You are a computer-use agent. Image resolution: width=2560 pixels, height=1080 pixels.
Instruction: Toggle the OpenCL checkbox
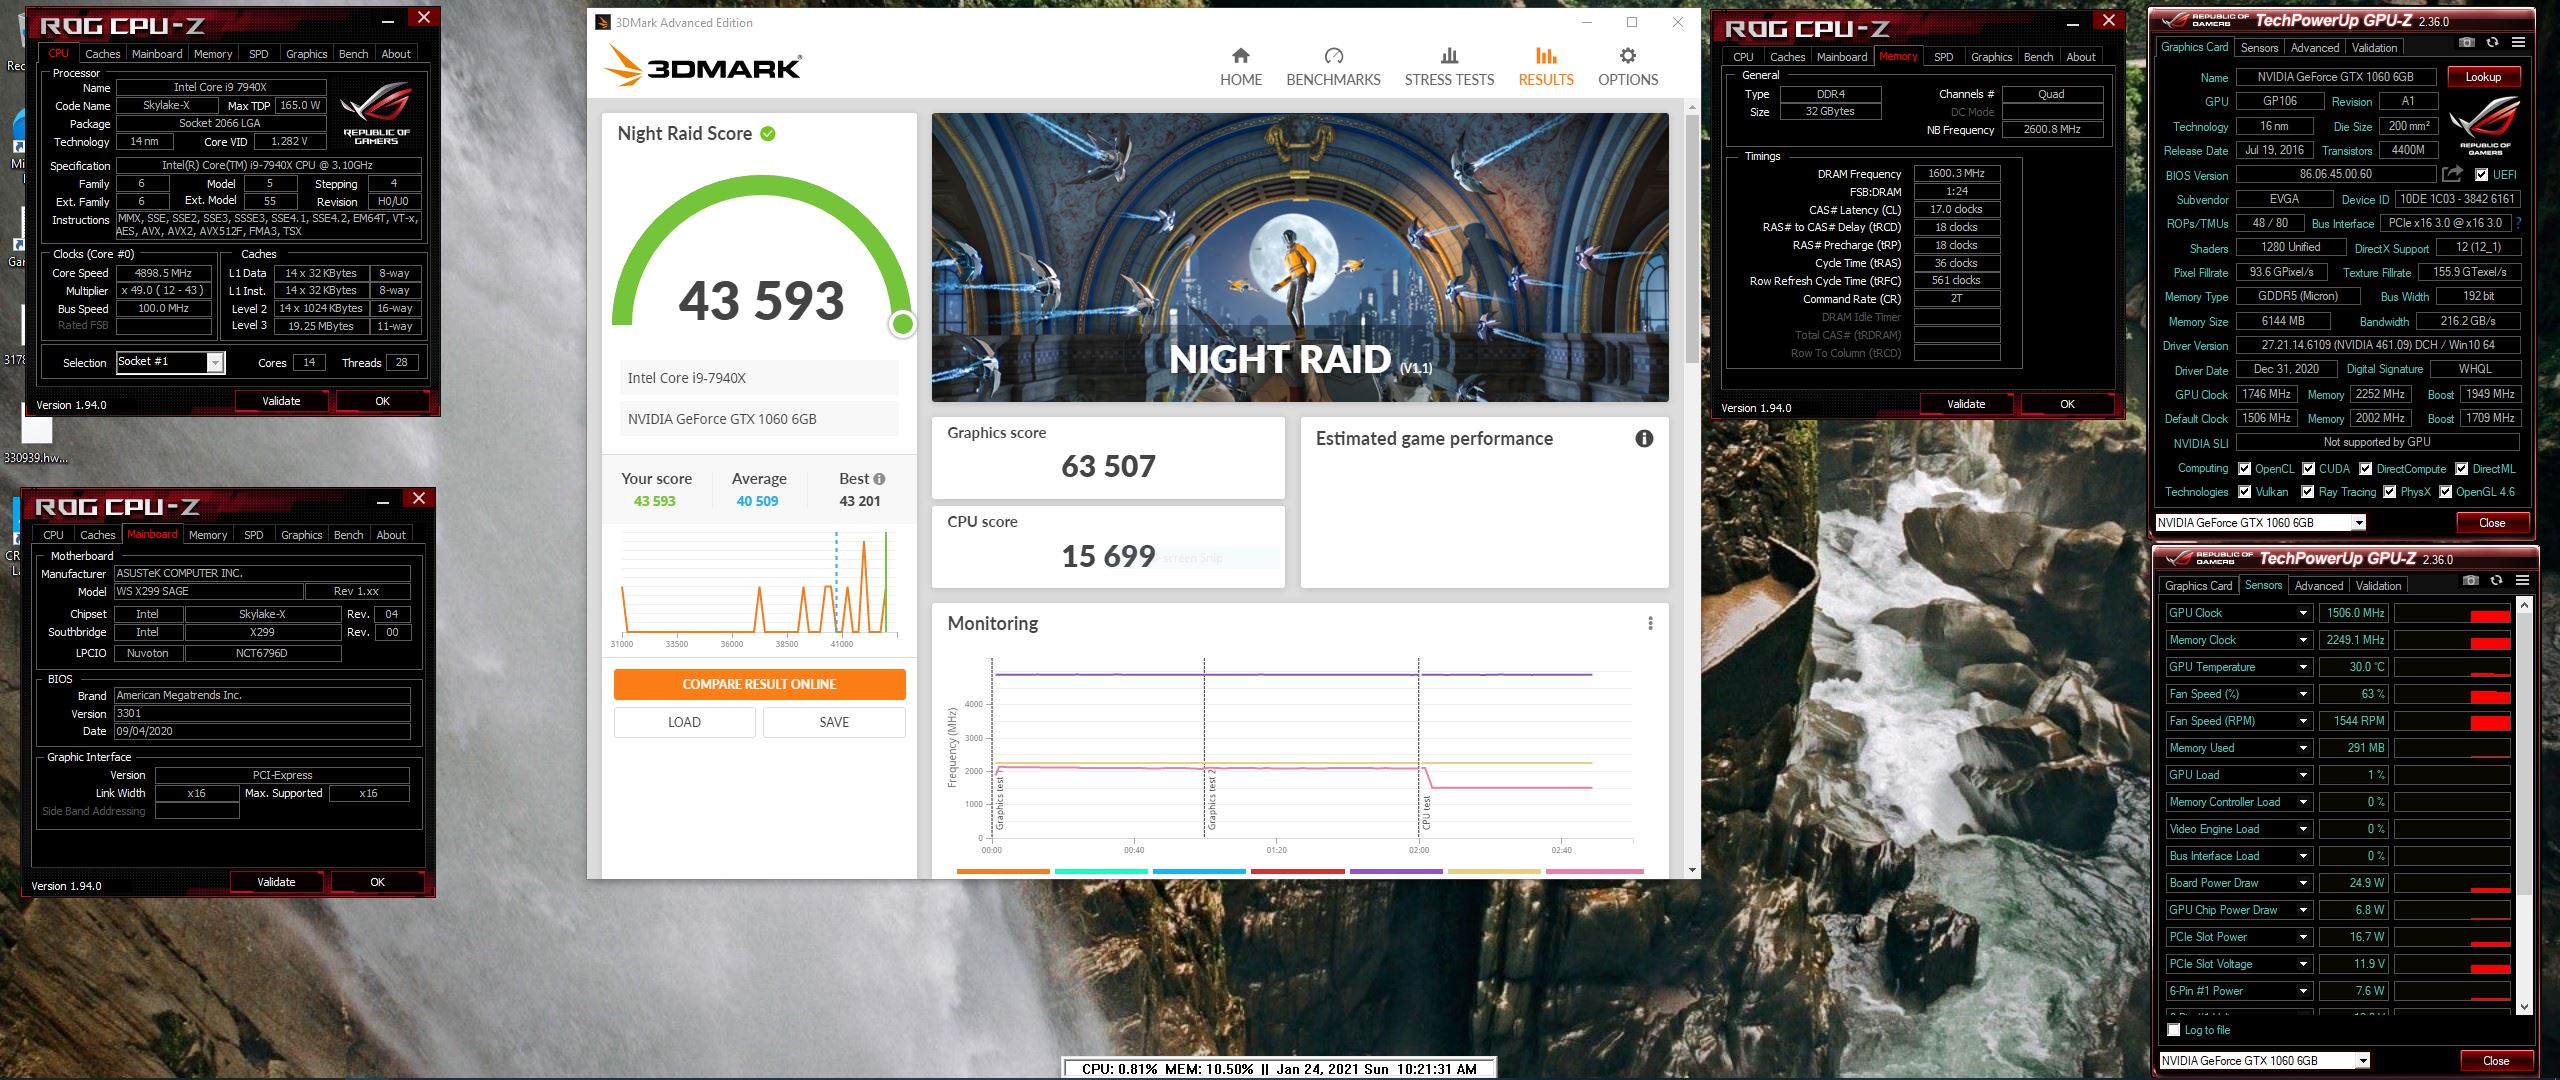pyautogui.click(x=2244, y=469)
